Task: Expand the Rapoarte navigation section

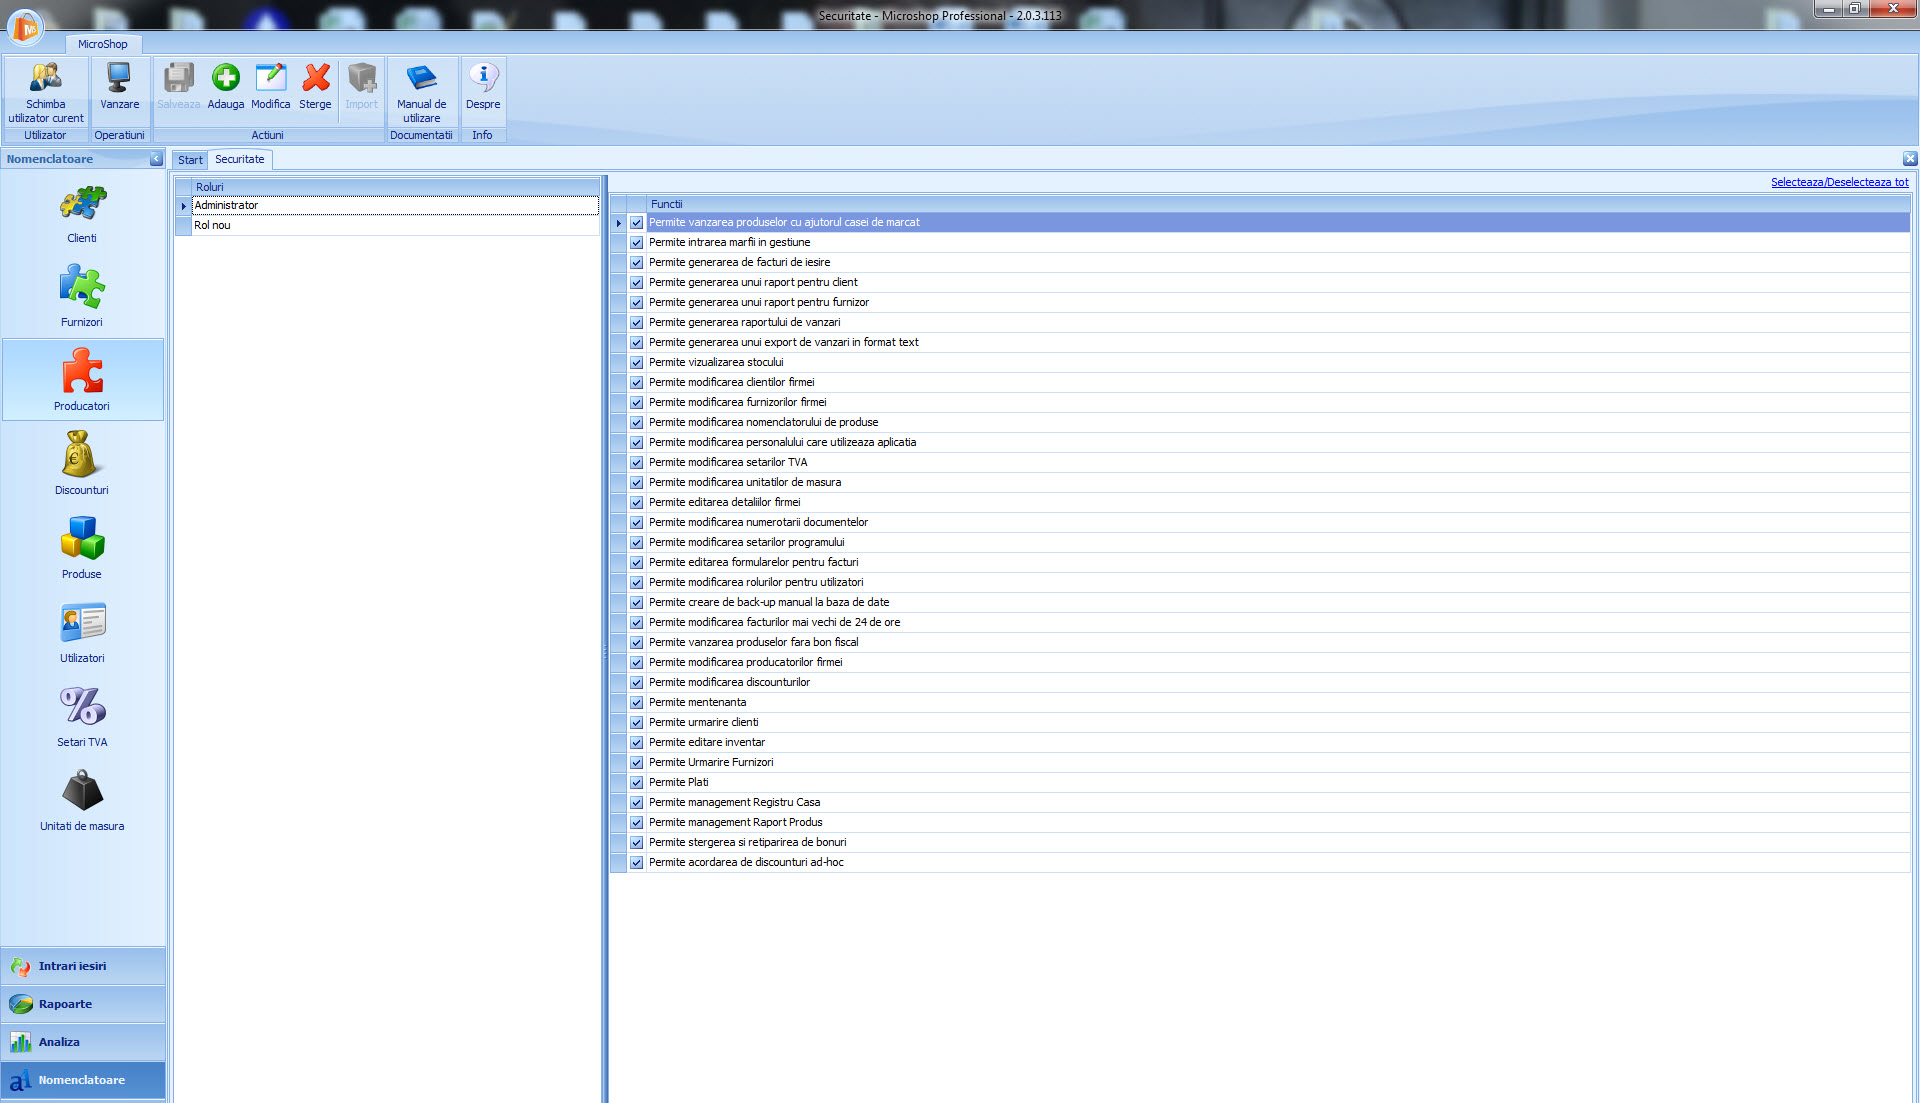Action: [83, 1004]
